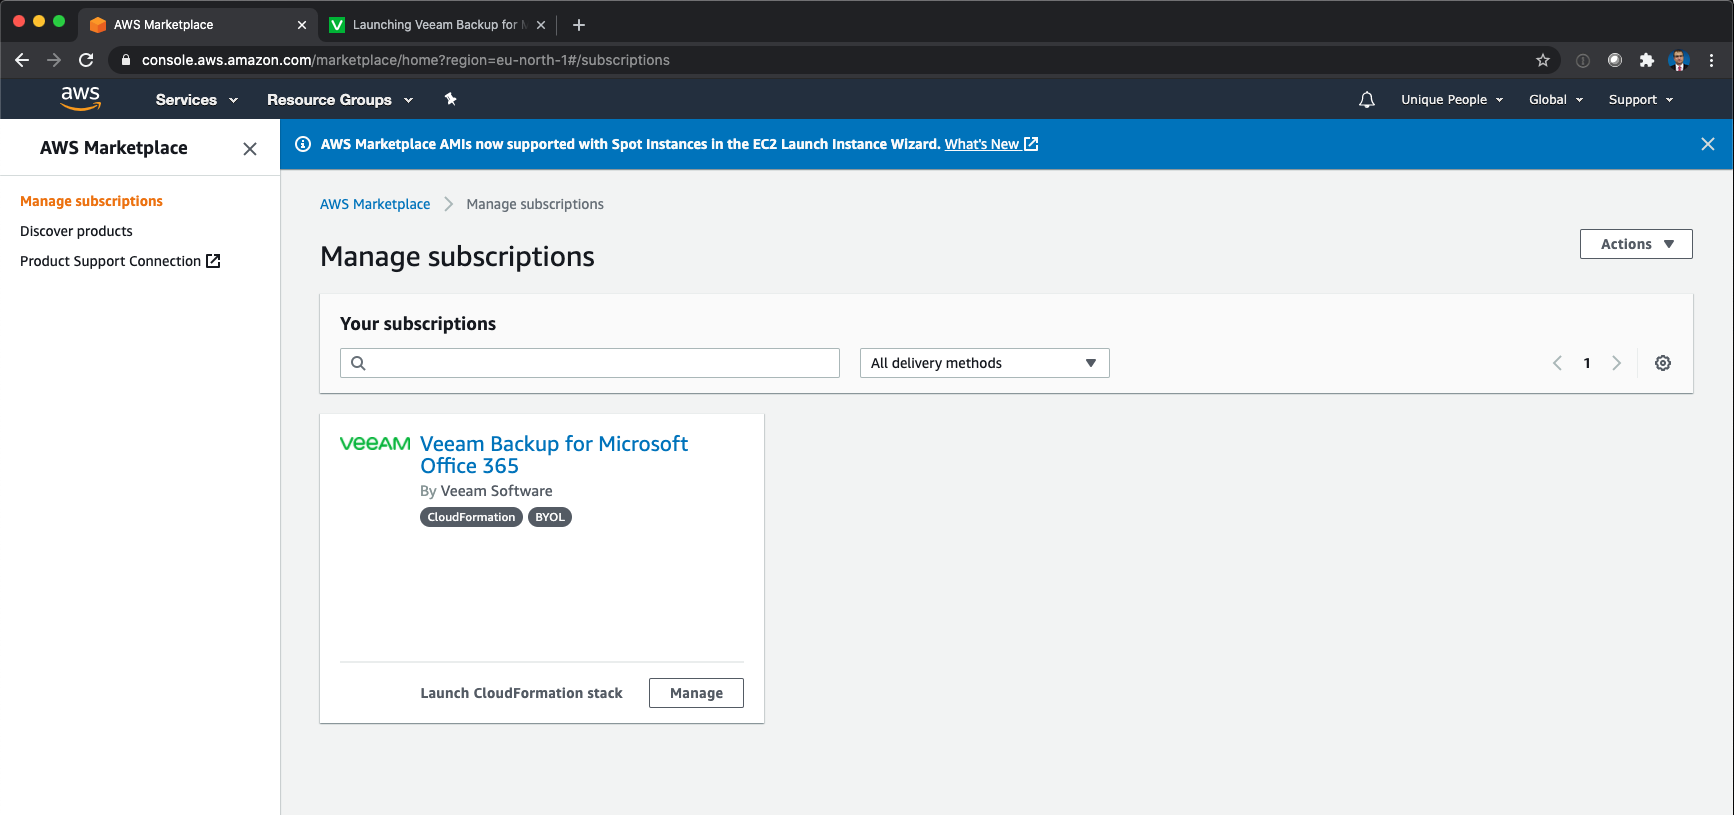Close the AWS Marketplace browser tab
Viewport: 1734px width, 815px height.
(x=302, y=25)
